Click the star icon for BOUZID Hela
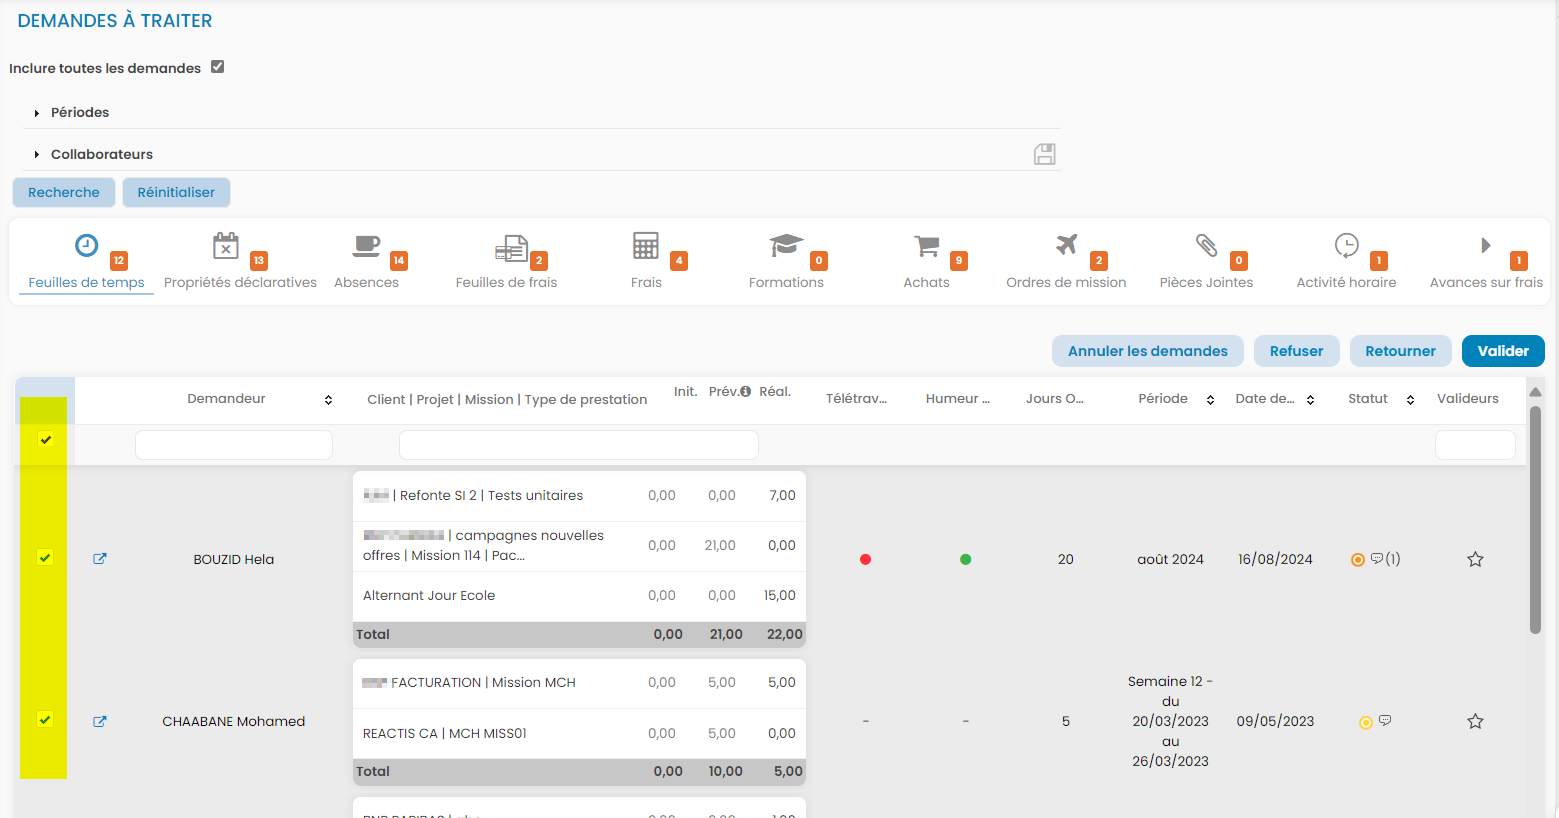 (1475, 559)
